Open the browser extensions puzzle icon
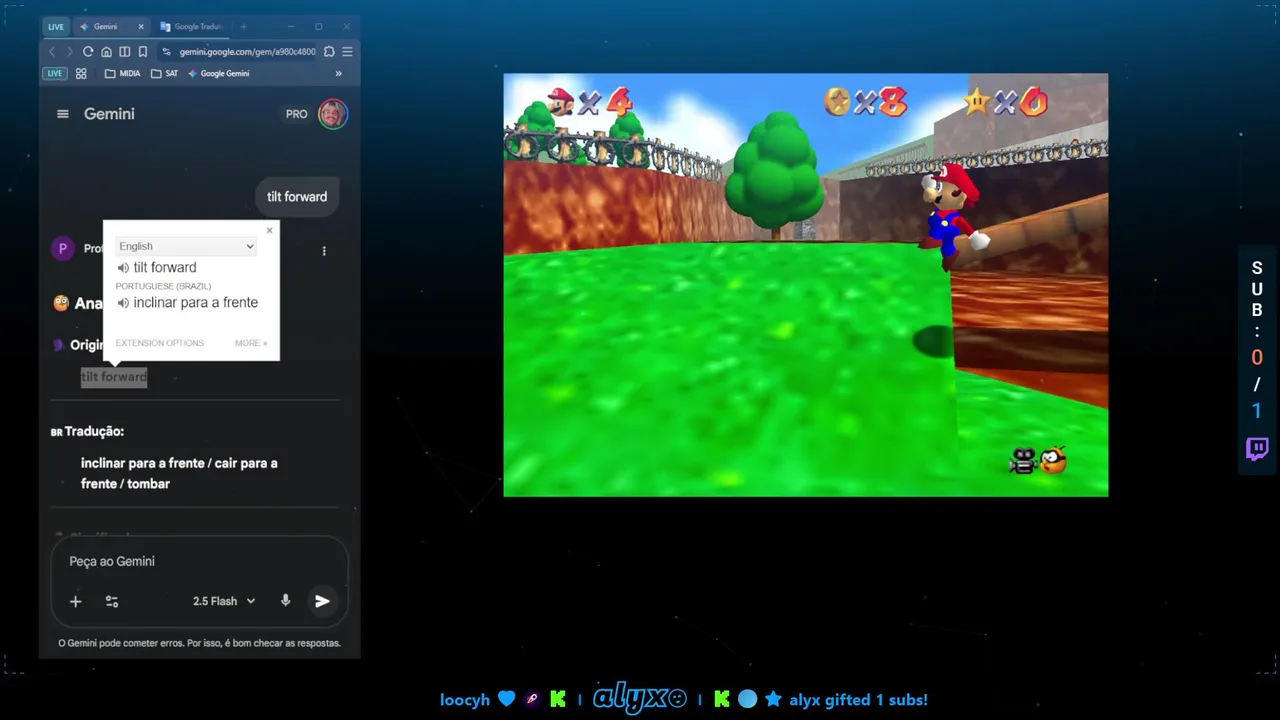 [x=329, y=52]
